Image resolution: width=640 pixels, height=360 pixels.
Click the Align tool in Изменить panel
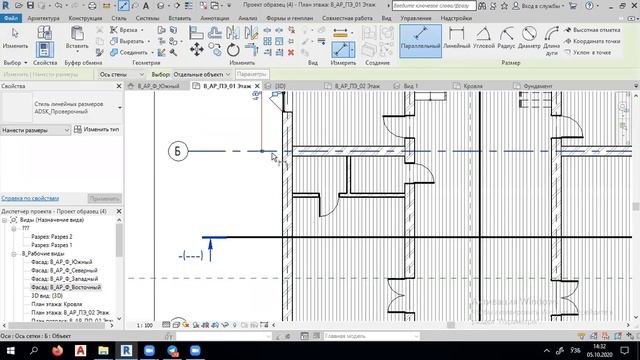pyautogui.click(x=196, y=33)
